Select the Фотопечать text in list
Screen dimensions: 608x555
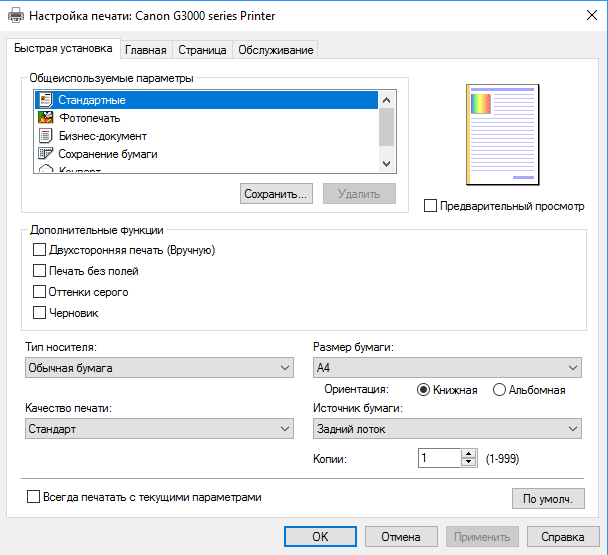90,118
